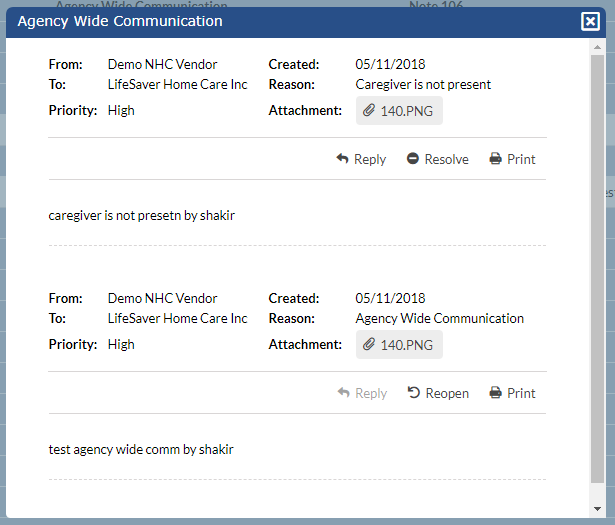Click the greyed reply arrow in second message
The height and width of the screenshot is (525, 615).
point(343,393)
